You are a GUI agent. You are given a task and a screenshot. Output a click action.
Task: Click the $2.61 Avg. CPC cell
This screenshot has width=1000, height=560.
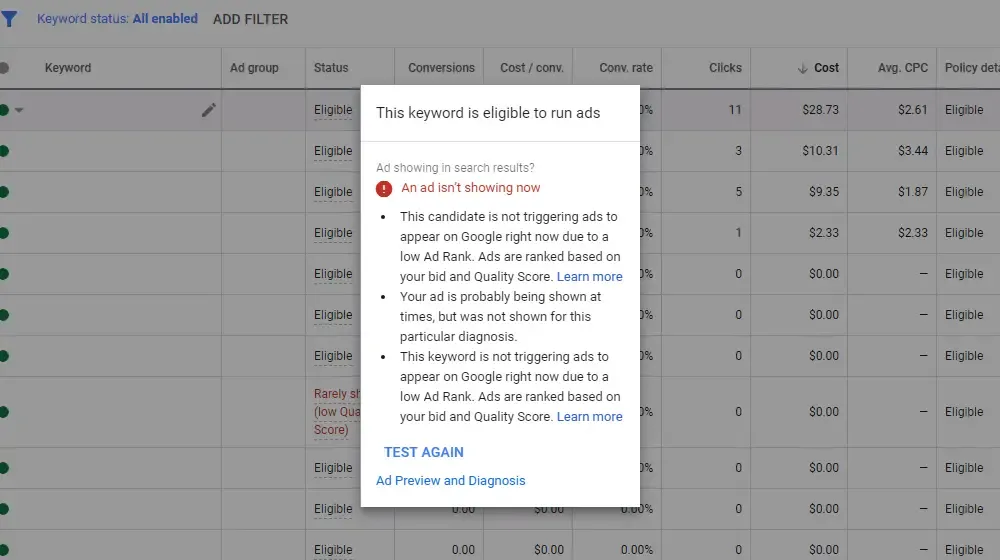913,110
